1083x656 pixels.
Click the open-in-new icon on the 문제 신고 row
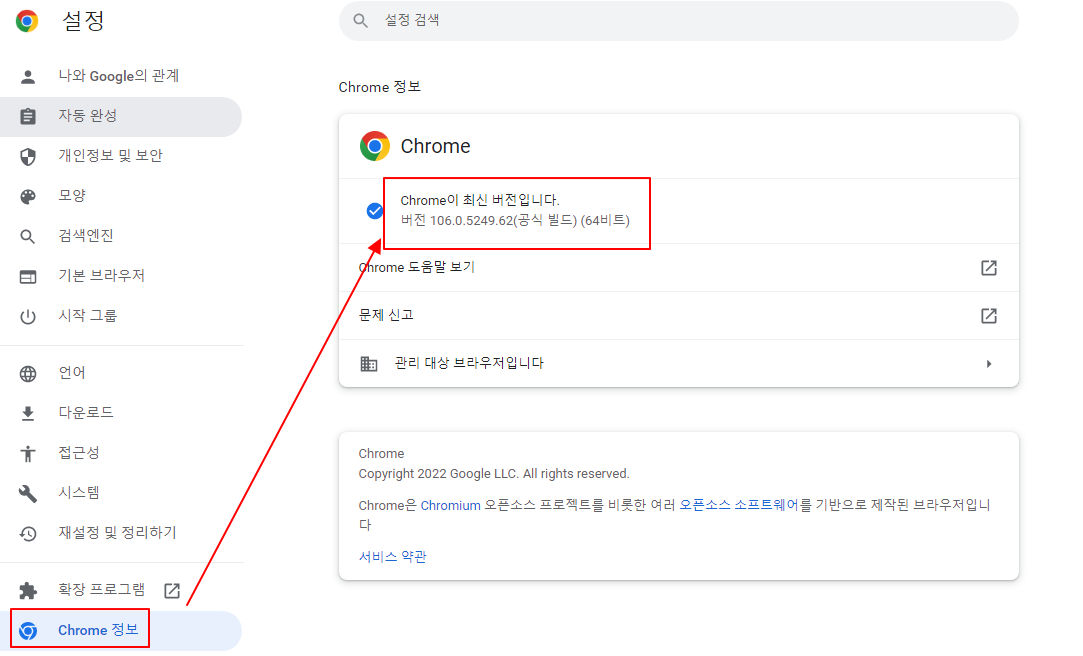(988, 316)
